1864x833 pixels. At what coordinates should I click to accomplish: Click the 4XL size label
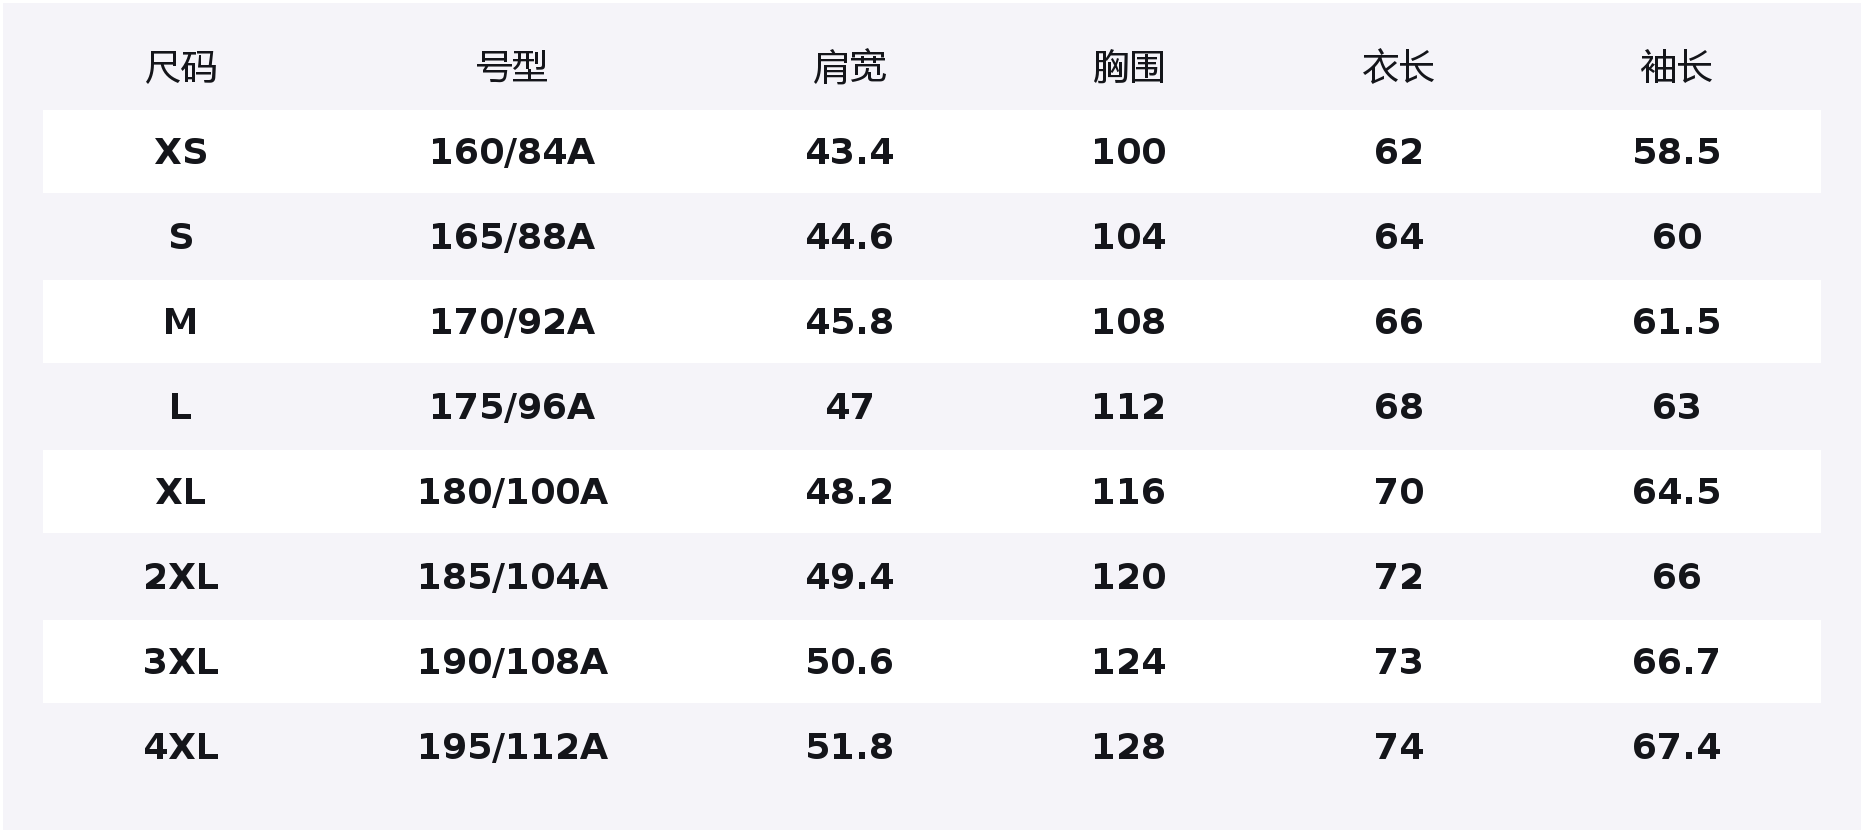point(181,747)
